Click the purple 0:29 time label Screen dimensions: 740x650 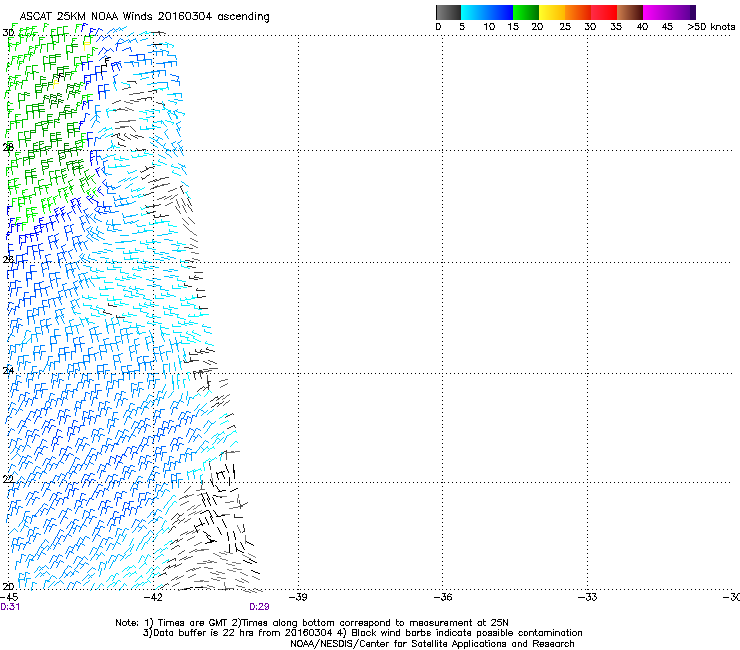pos(259,607)
